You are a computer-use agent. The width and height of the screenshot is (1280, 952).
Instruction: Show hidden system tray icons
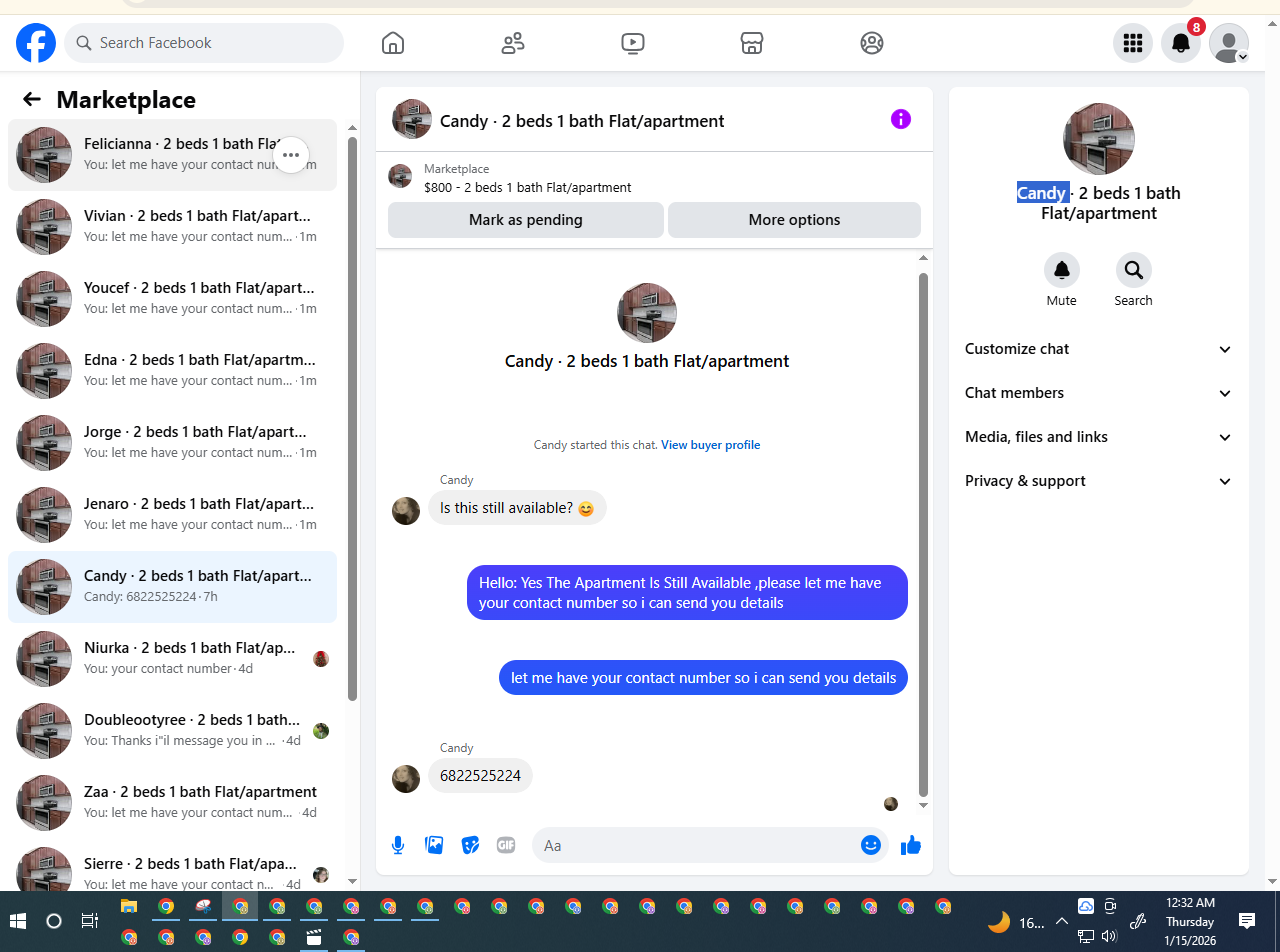(1061, 921)
